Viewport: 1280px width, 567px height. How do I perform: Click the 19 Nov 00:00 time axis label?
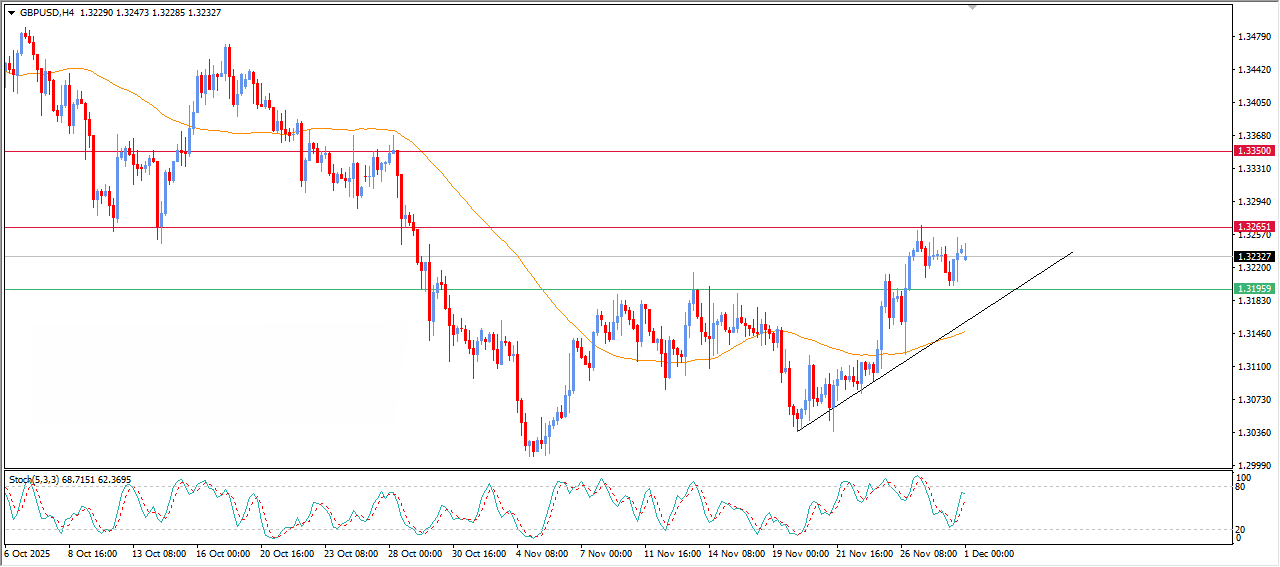802,553
